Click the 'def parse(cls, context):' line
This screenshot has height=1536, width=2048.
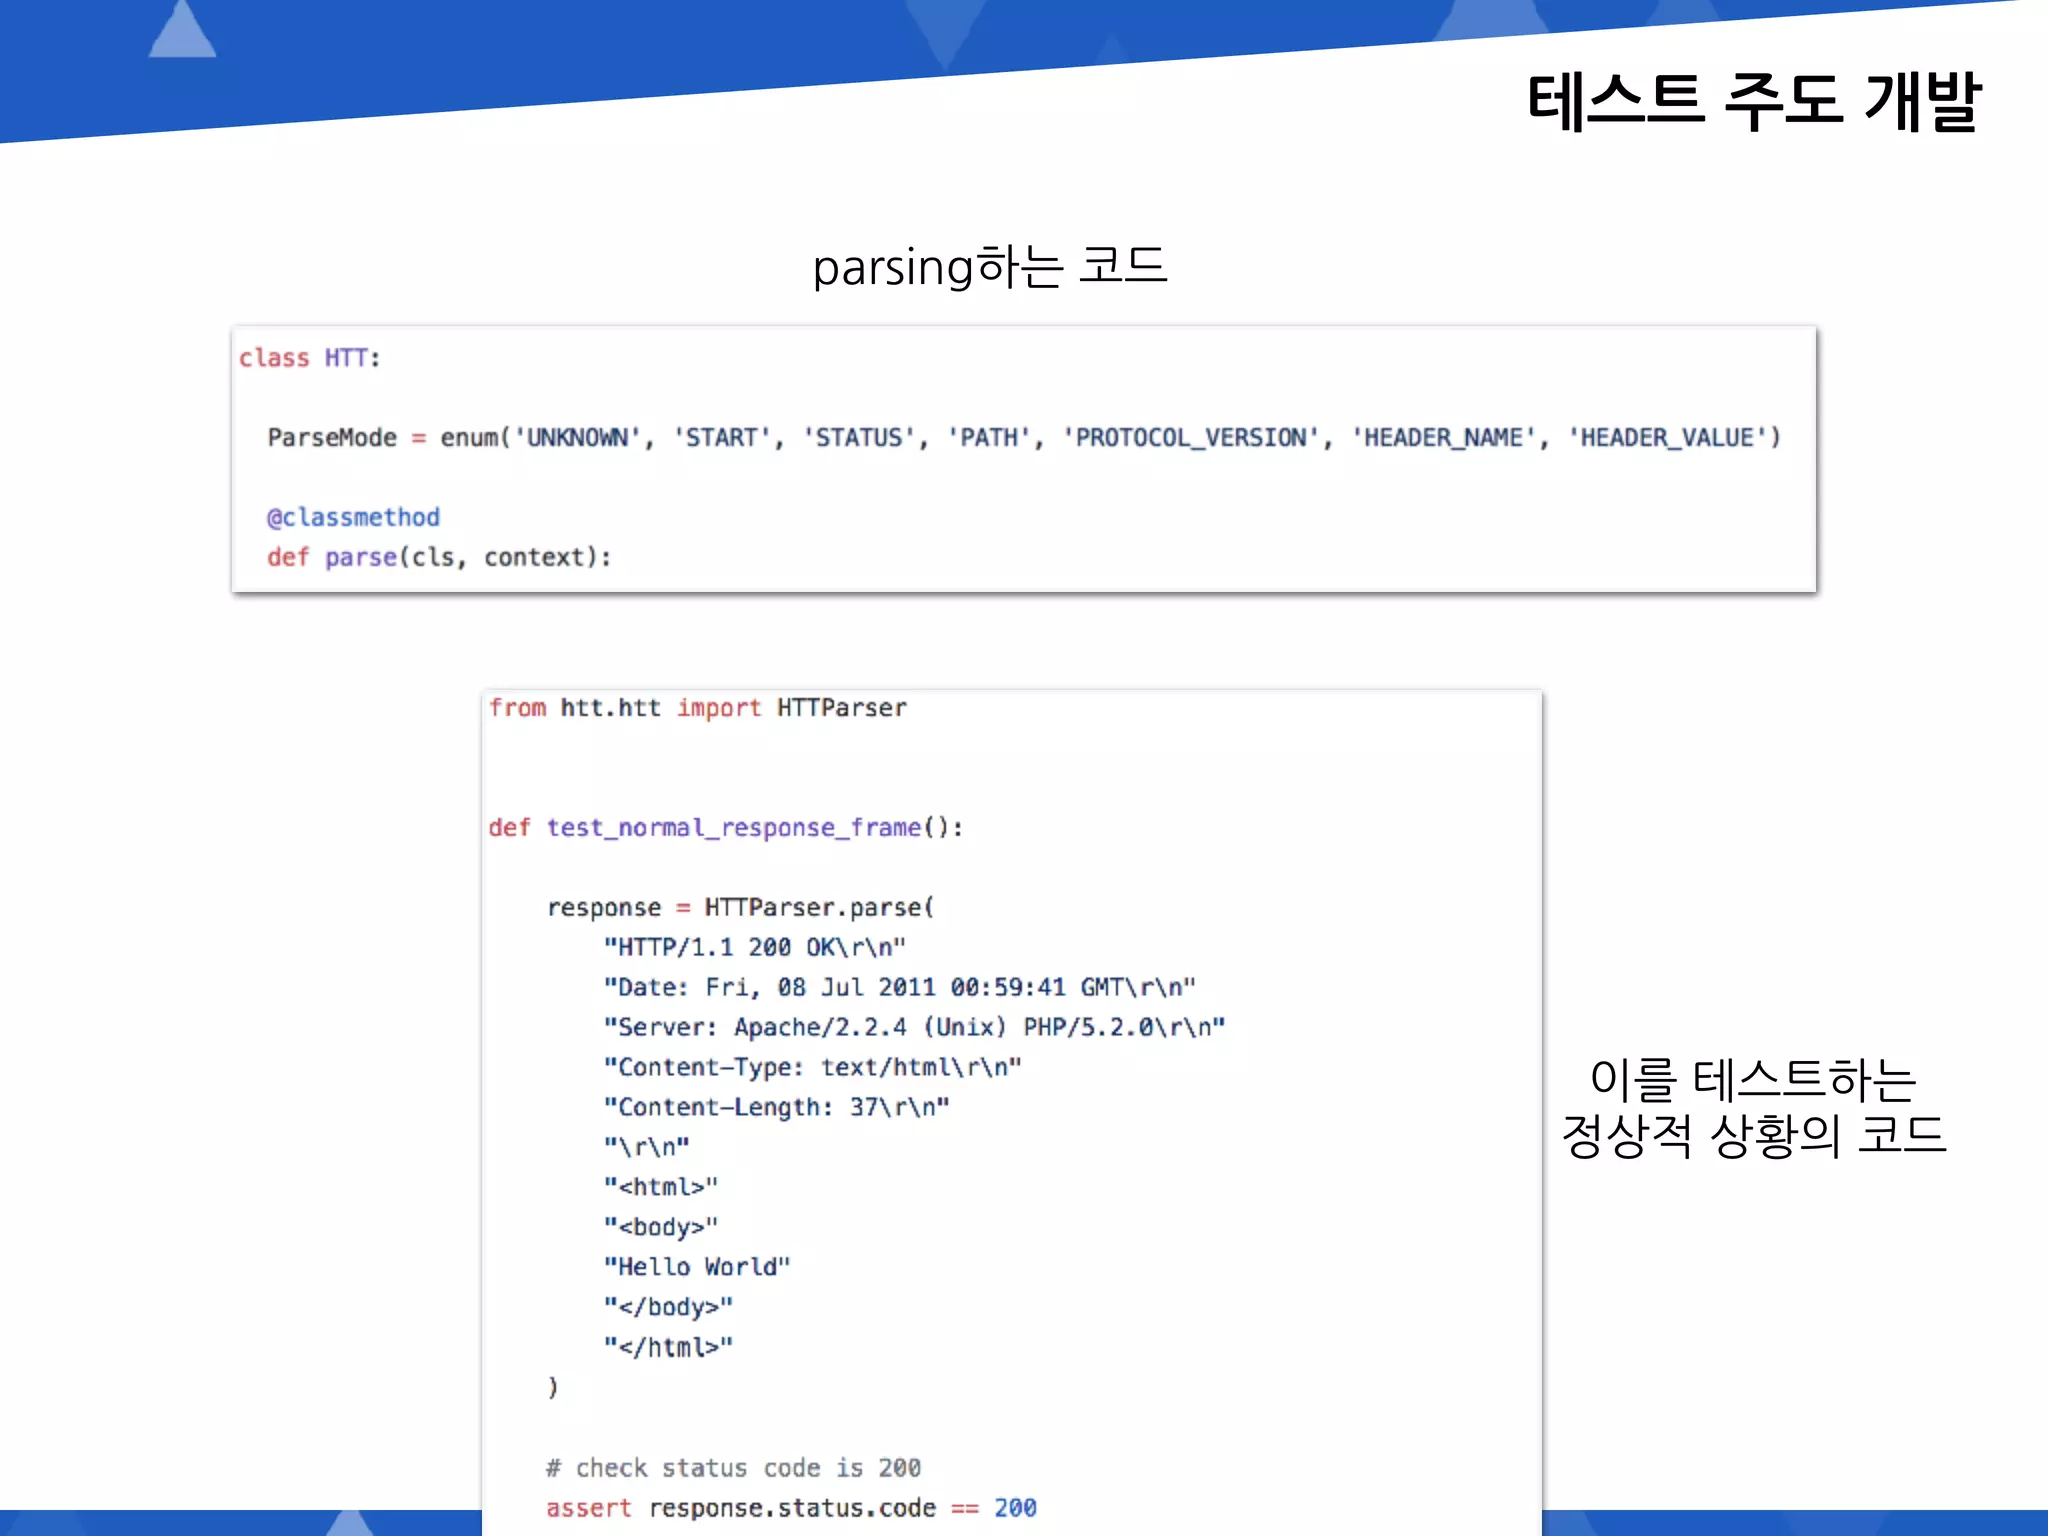click(x=439, y=557)
